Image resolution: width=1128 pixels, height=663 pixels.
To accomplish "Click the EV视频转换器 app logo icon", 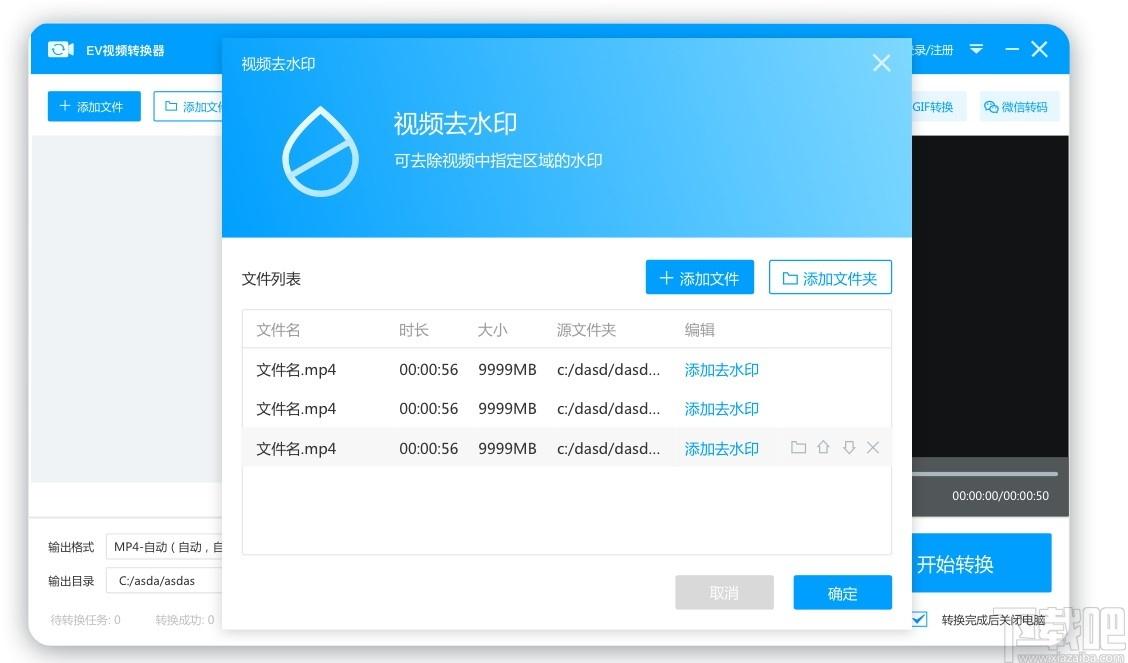I will [61, 50].
